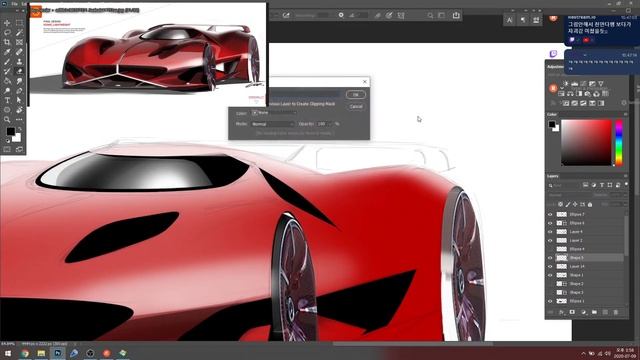Add a Curves adjustment
Image resolution: width=640 pixels, height=360 pixels.
click(584, 84)
